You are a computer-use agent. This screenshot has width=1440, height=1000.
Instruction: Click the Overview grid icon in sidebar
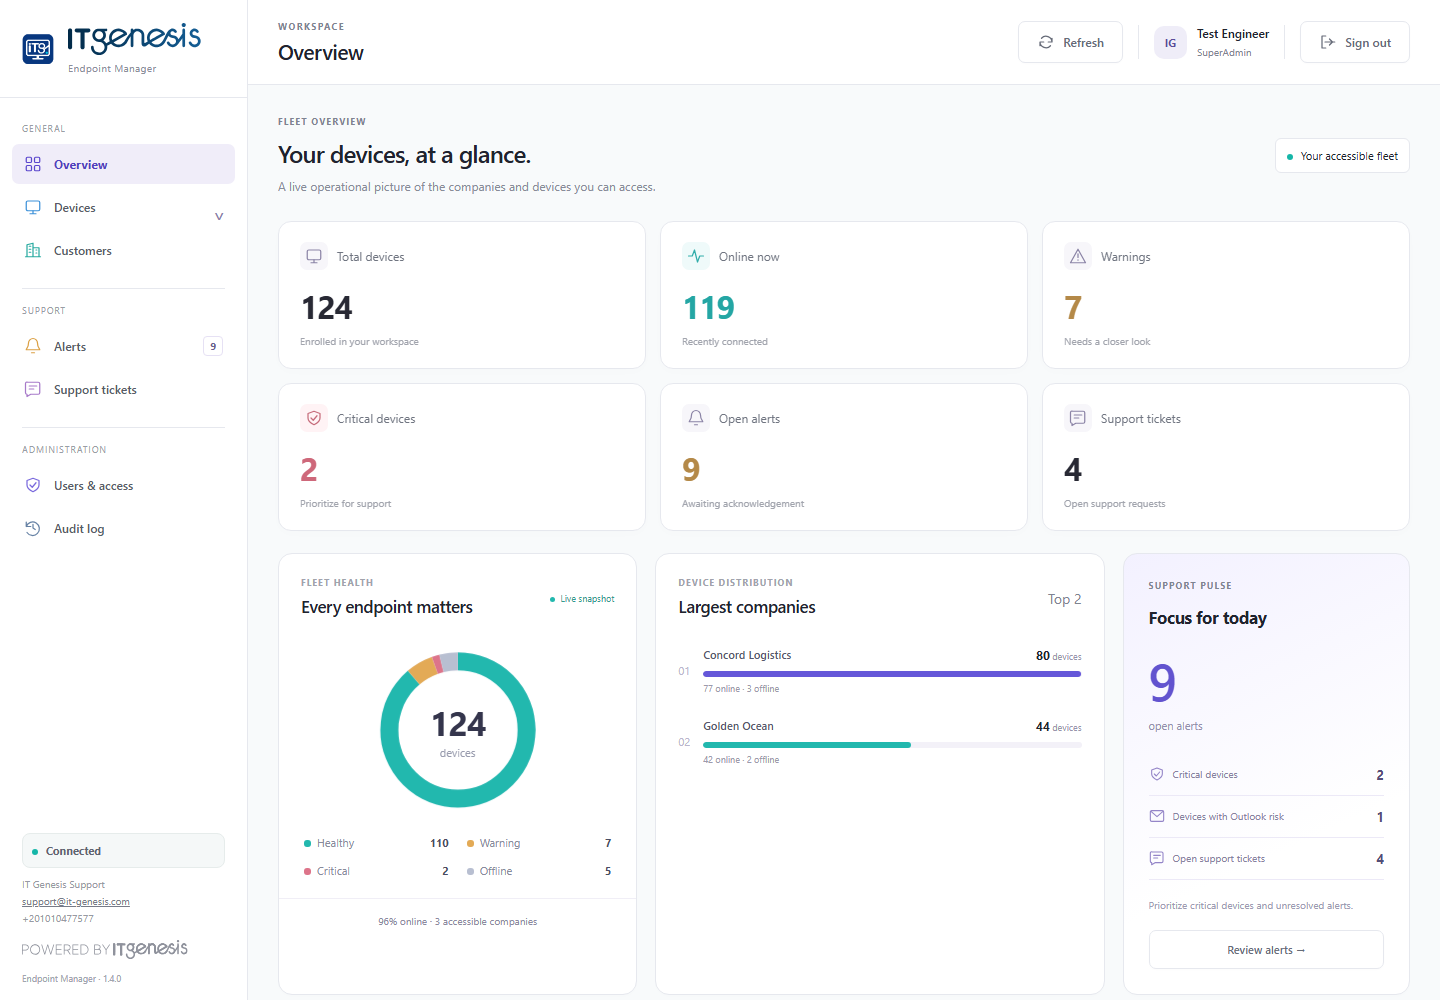click(33, 164)
